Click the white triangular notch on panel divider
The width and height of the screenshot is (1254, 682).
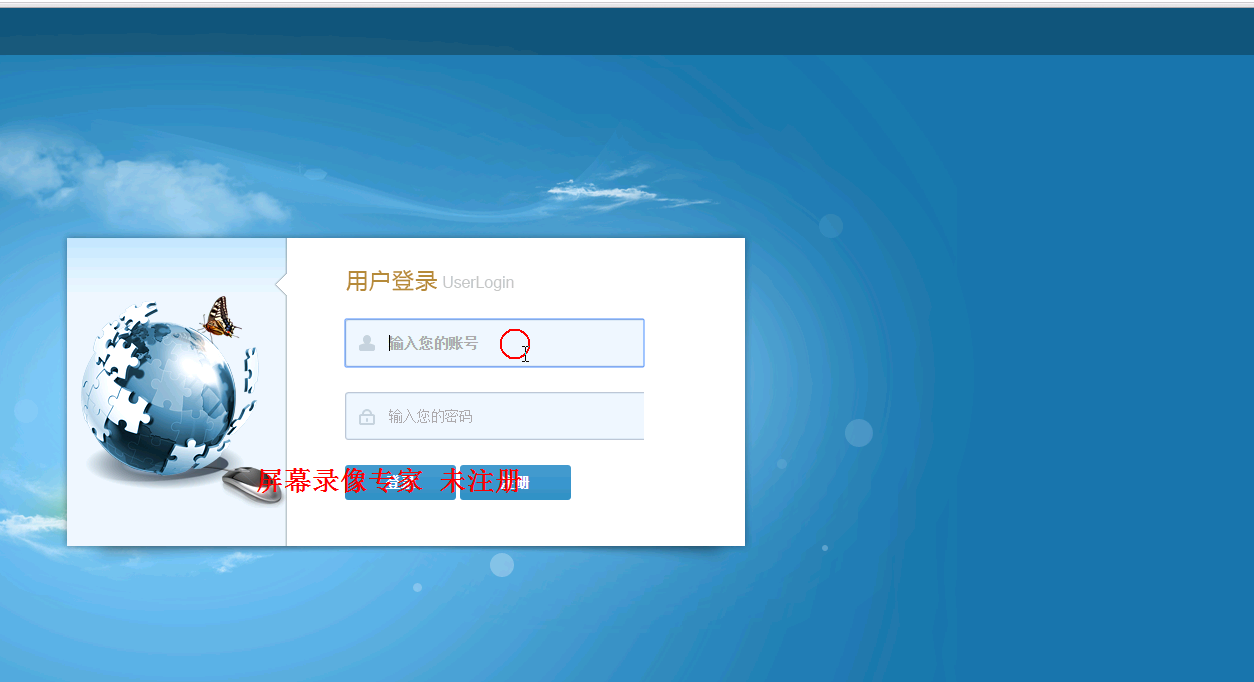tap(281, 285)
